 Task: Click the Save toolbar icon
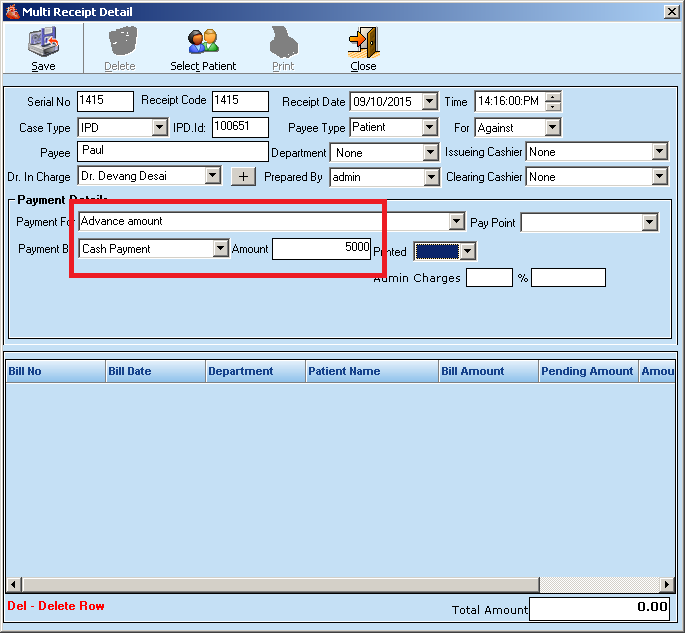pyautogui.click(x=43, y=43)
